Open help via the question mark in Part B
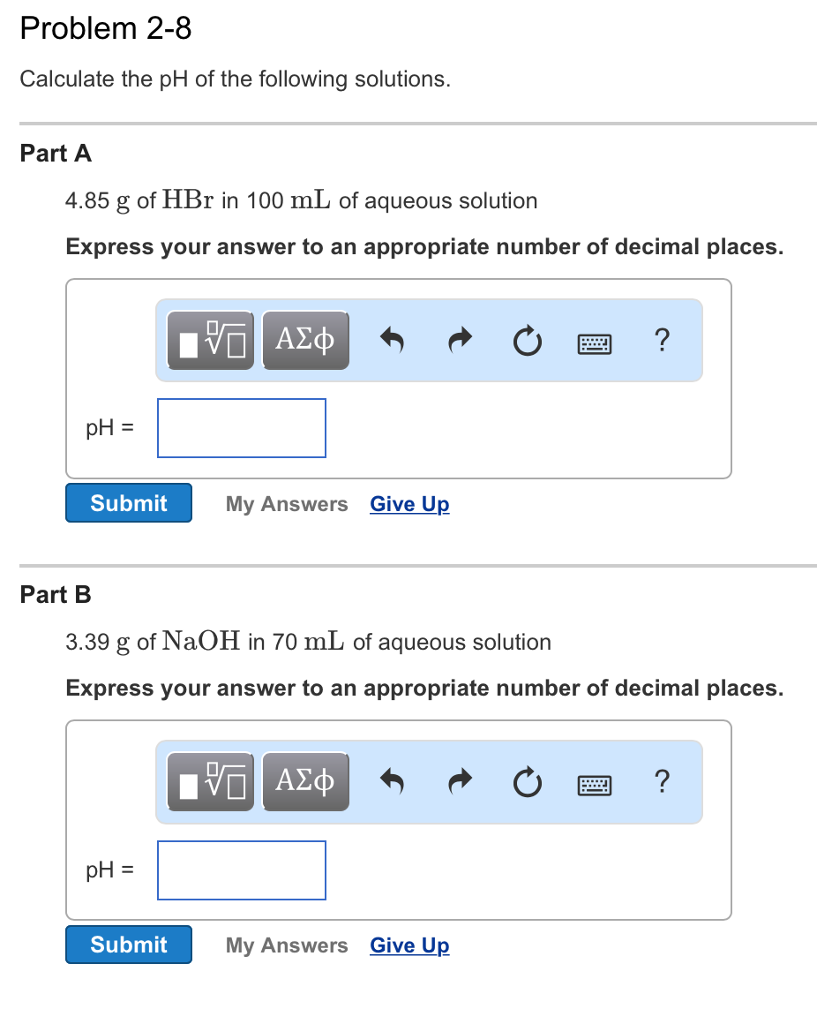The image size is (817, 1024). tap(661, 783)
